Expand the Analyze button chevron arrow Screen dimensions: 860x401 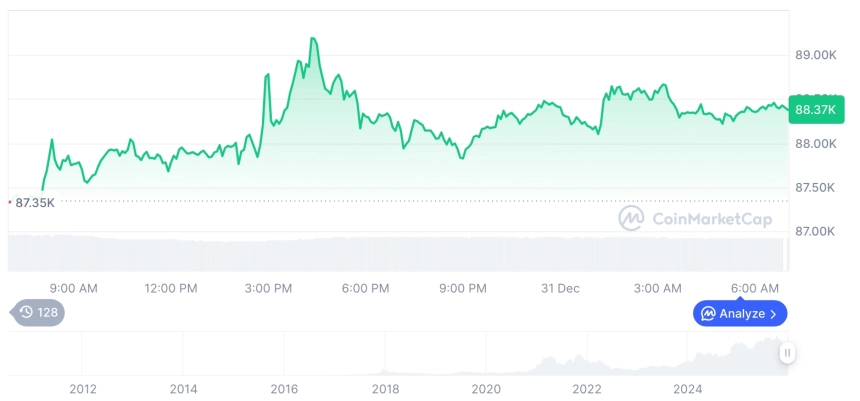click(774, 314)
